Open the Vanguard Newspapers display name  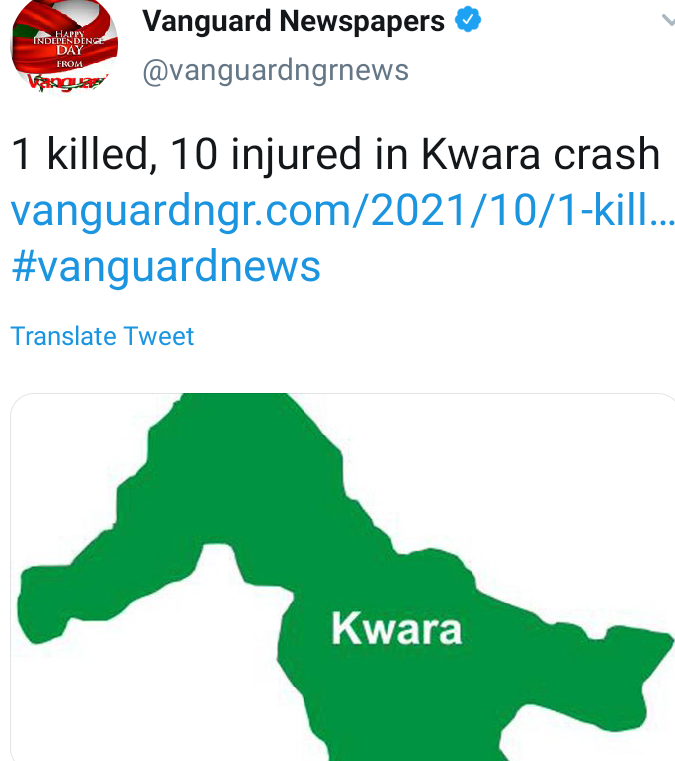293,21
